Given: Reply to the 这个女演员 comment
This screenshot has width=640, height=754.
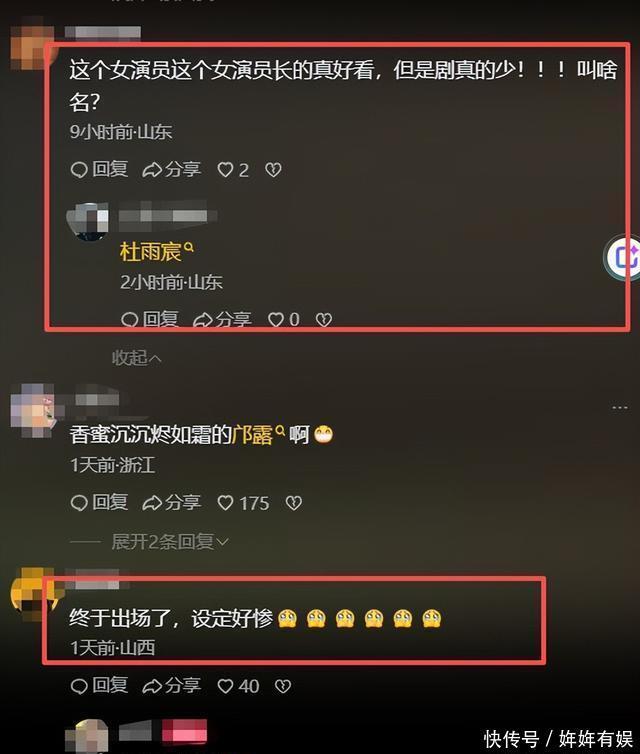Looking at the screenshot, I should [x=99, y=170].
